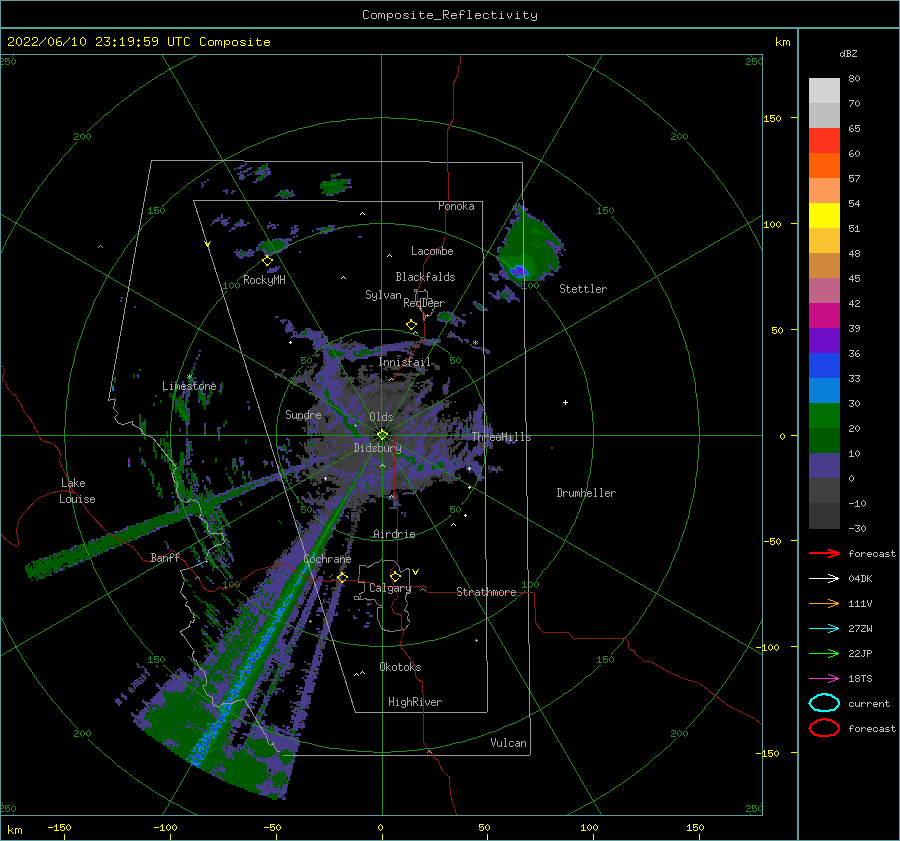
Task: Click the red forecast arrow in legend
Action: coord(824,553)
